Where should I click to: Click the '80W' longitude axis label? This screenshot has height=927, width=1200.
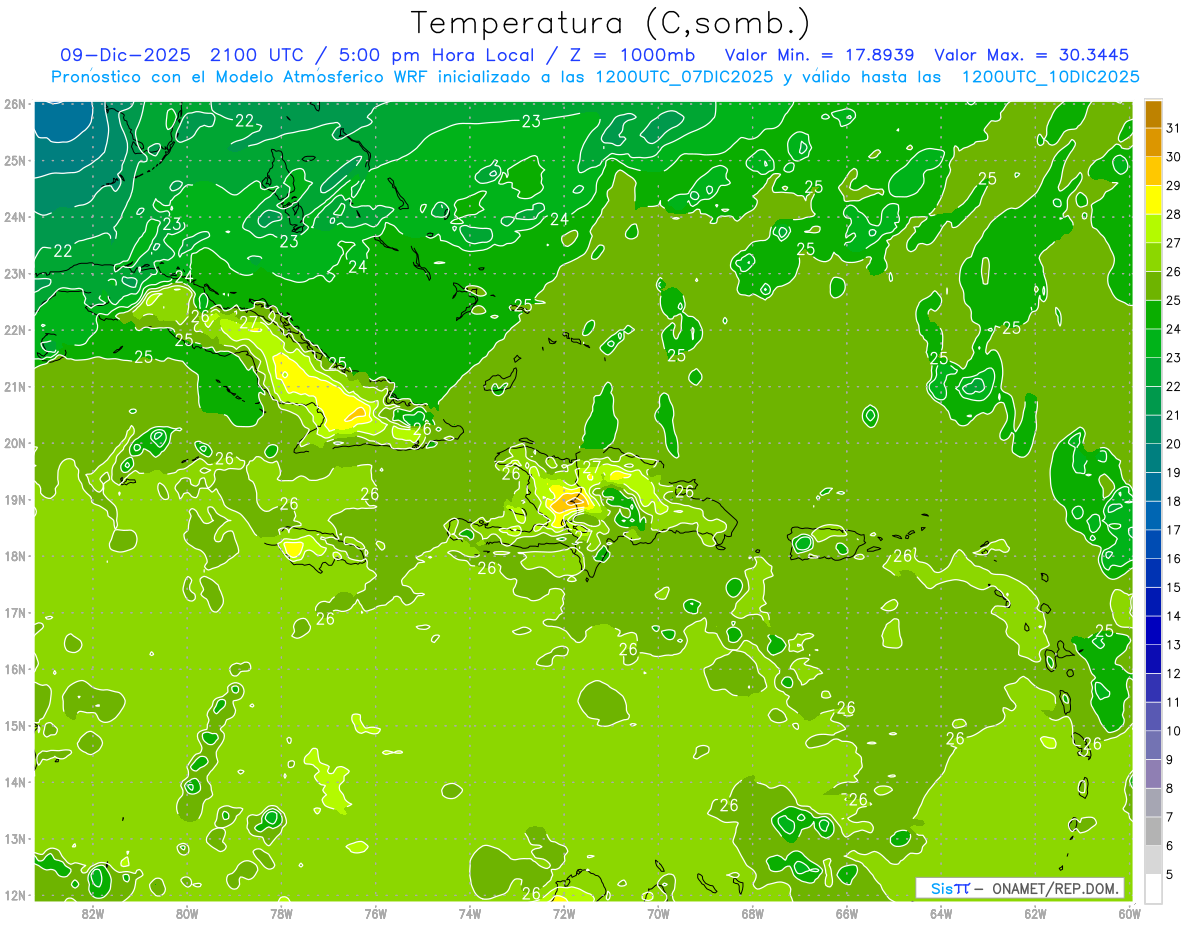pos(186,913)
